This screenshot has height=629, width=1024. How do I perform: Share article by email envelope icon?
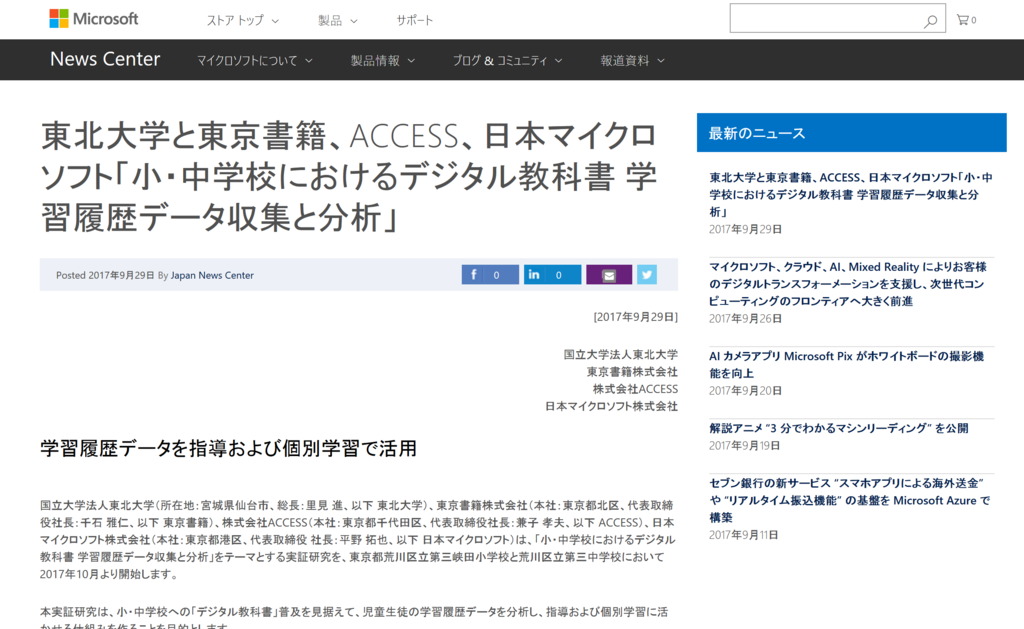[609, 274]
